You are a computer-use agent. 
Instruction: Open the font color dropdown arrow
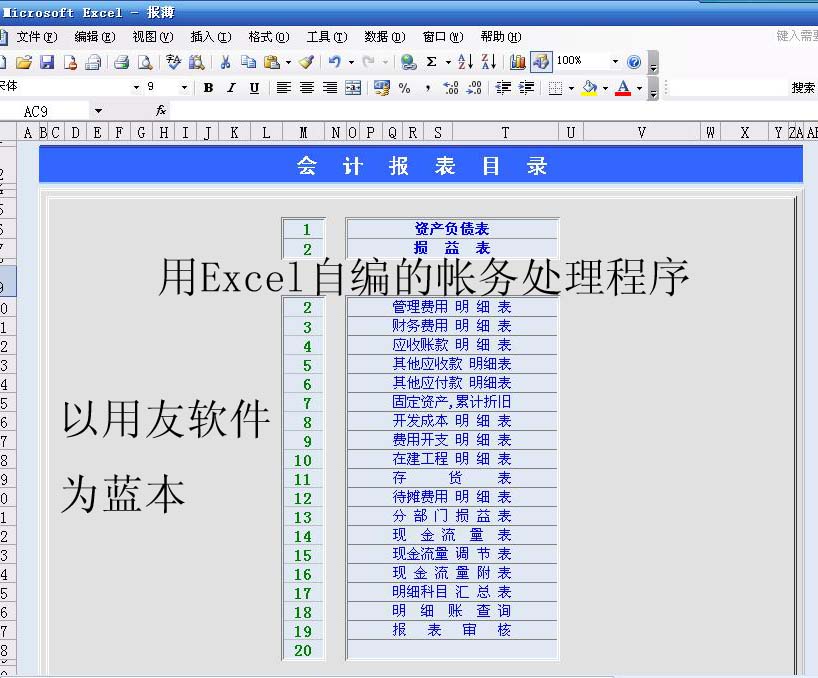tap(640, 88)
